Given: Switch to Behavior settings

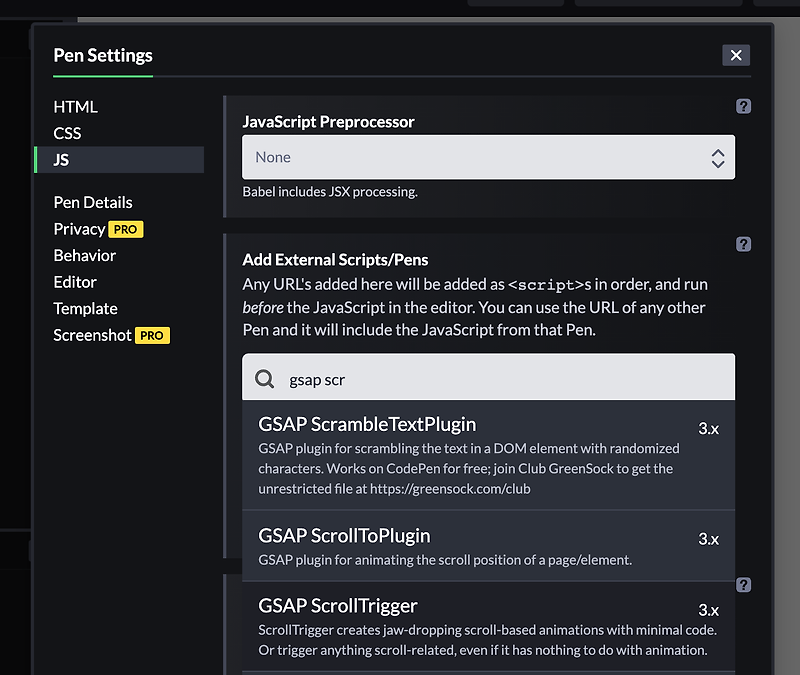Looking at the screenshot, I should click(85, 255).
